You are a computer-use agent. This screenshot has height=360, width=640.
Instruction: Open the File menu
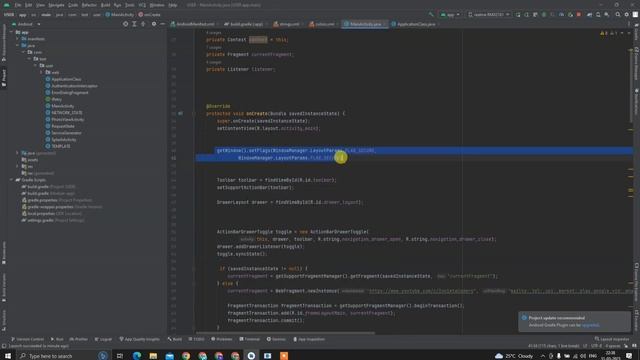[x=18, y=5]
